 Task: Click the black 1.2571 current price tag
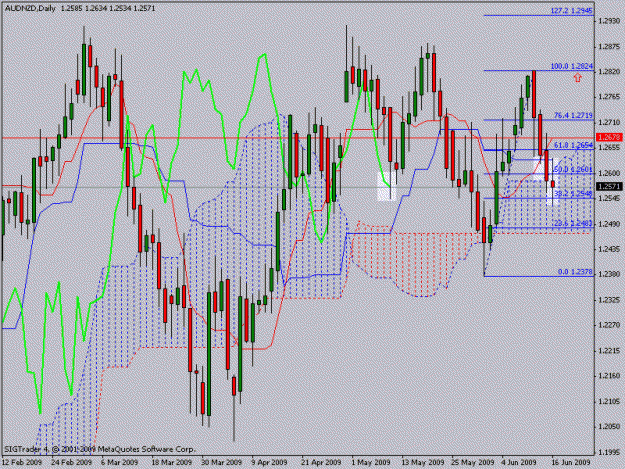point(610,186)
